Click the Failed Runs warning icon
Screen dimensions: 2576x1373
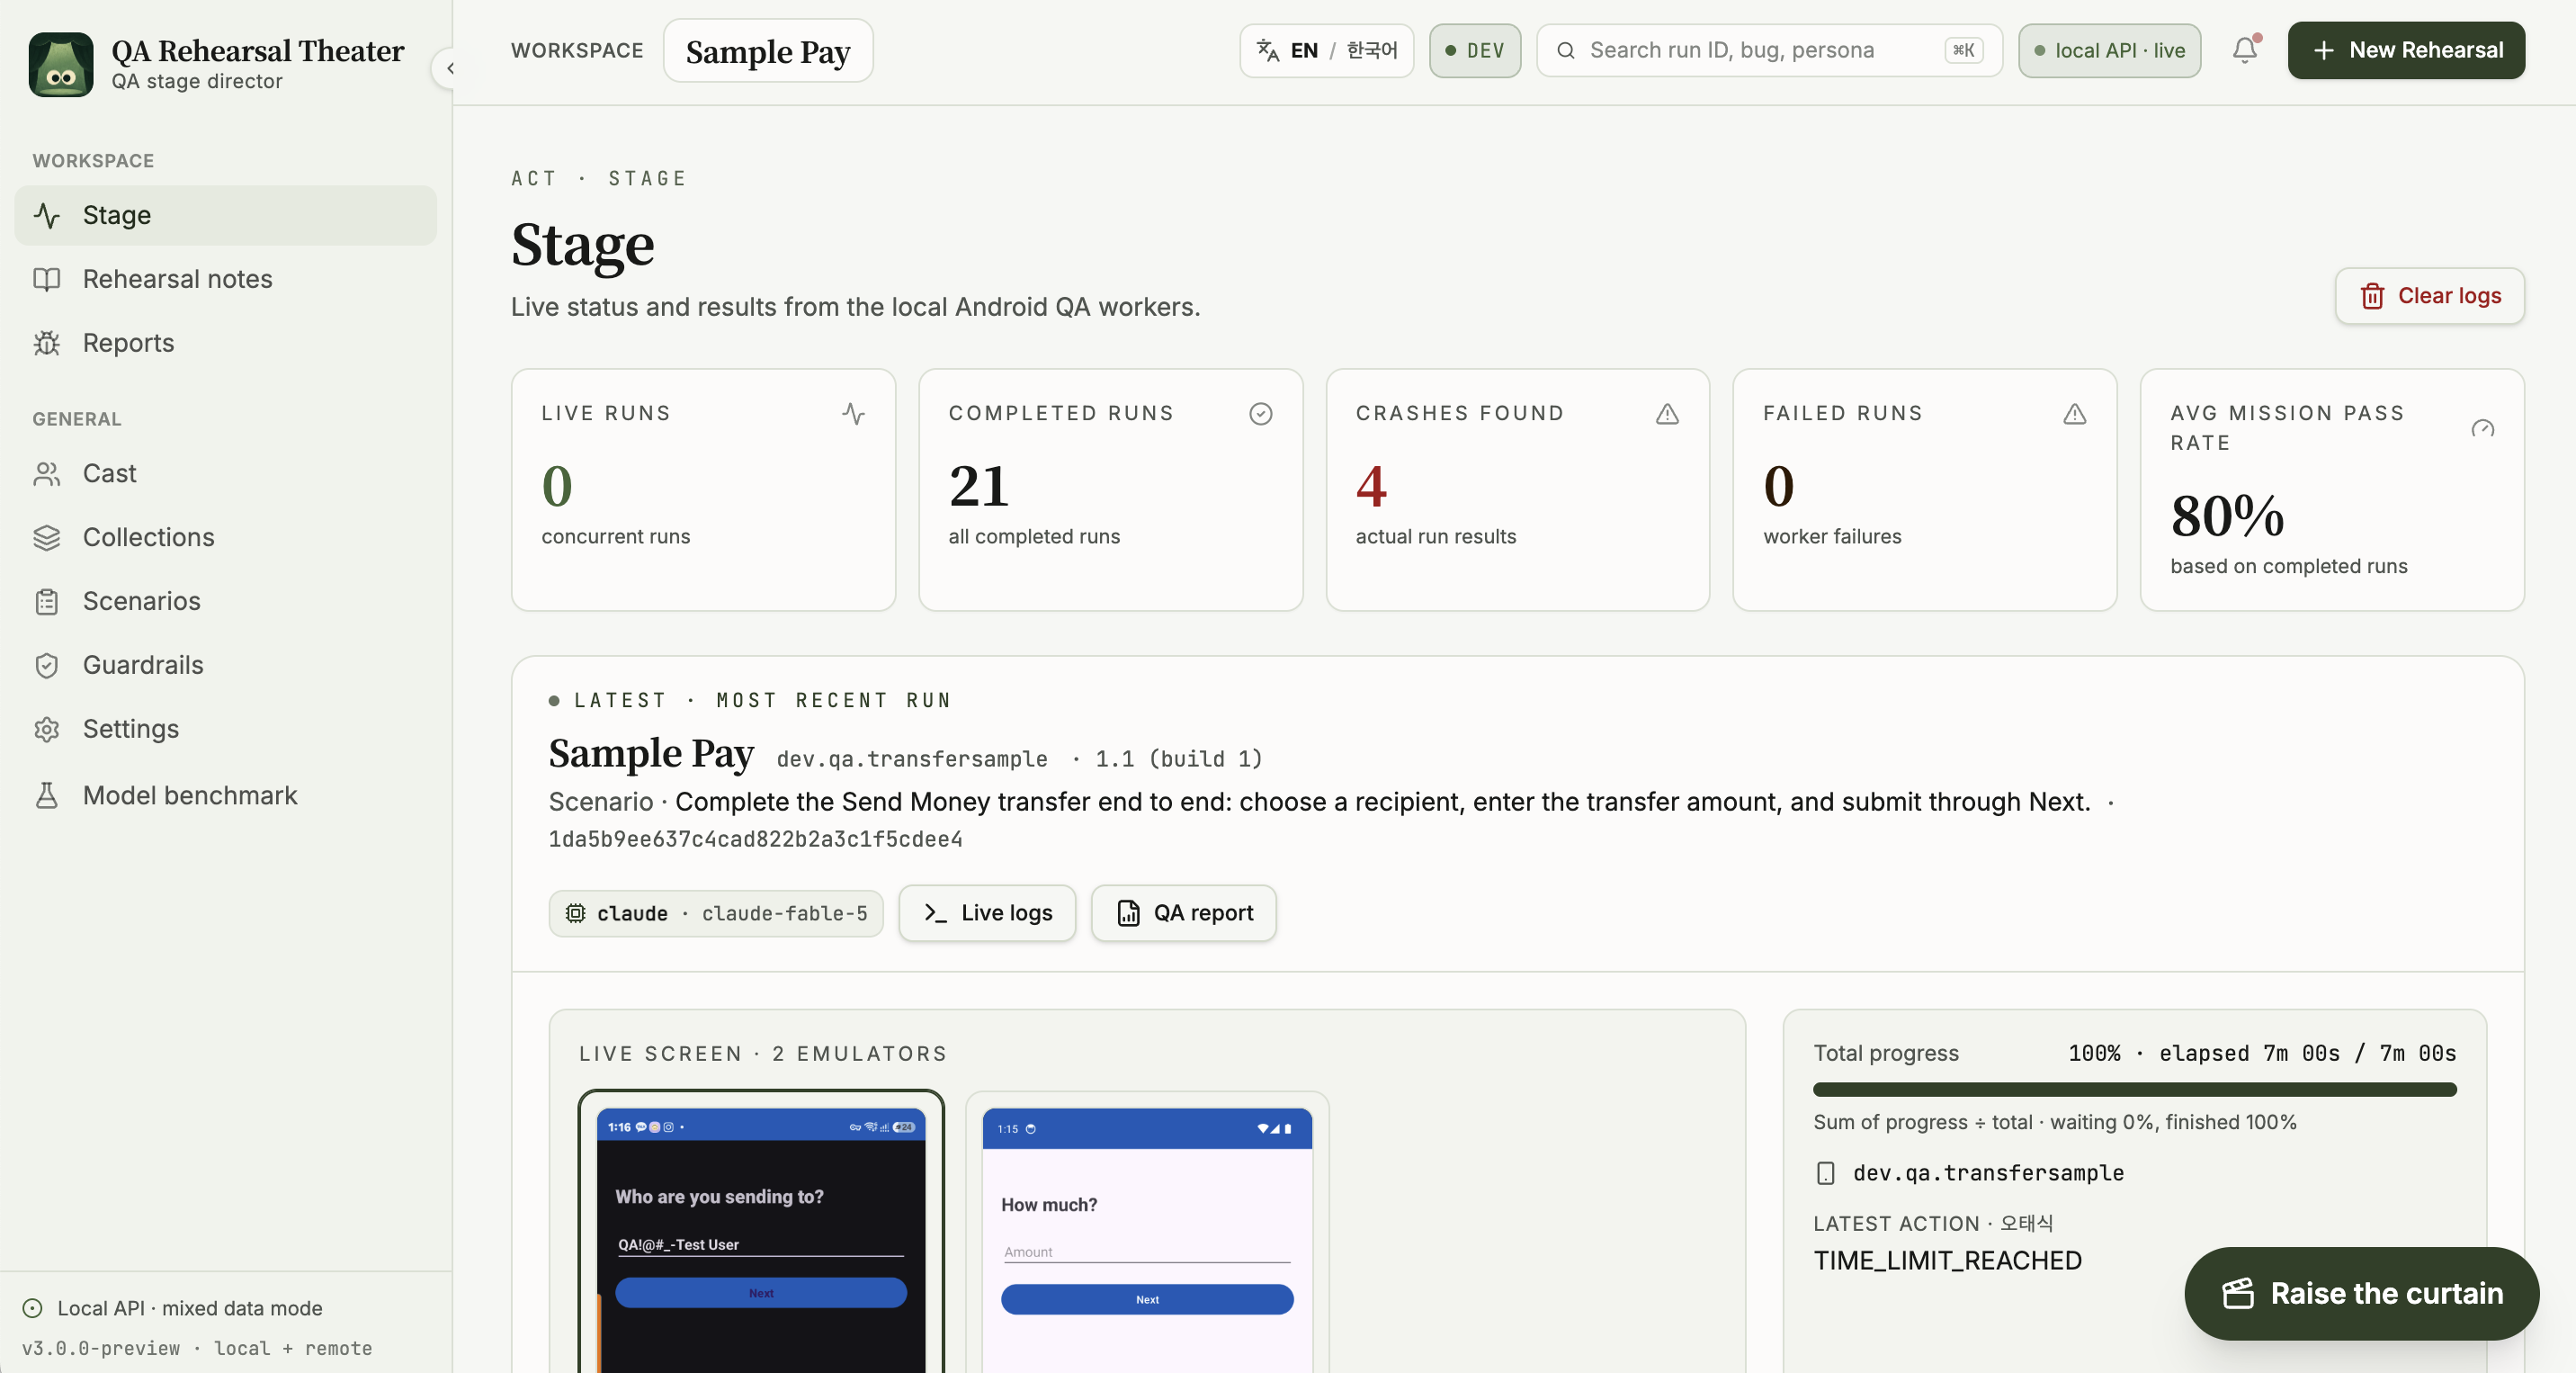(2074, 413)
